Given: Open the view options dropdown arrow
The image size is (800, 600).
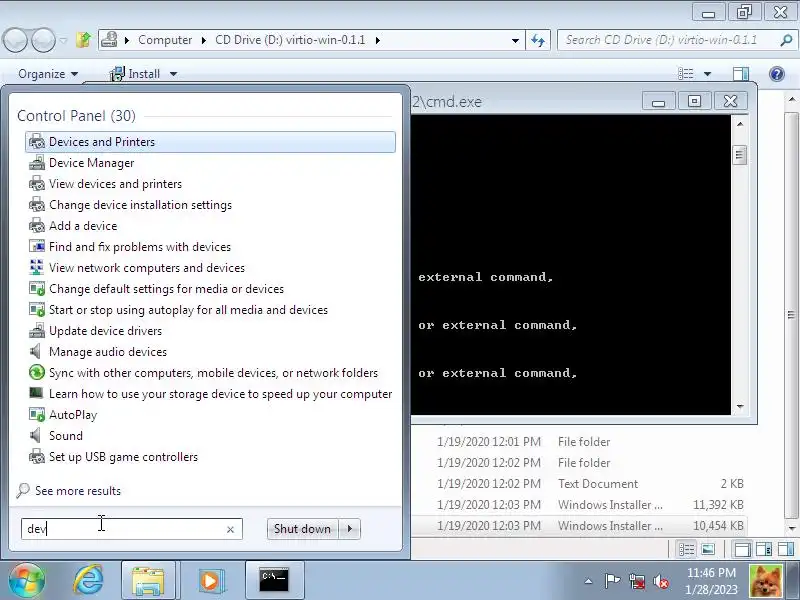Looking at the screenshot, I should tap(708, 74).
